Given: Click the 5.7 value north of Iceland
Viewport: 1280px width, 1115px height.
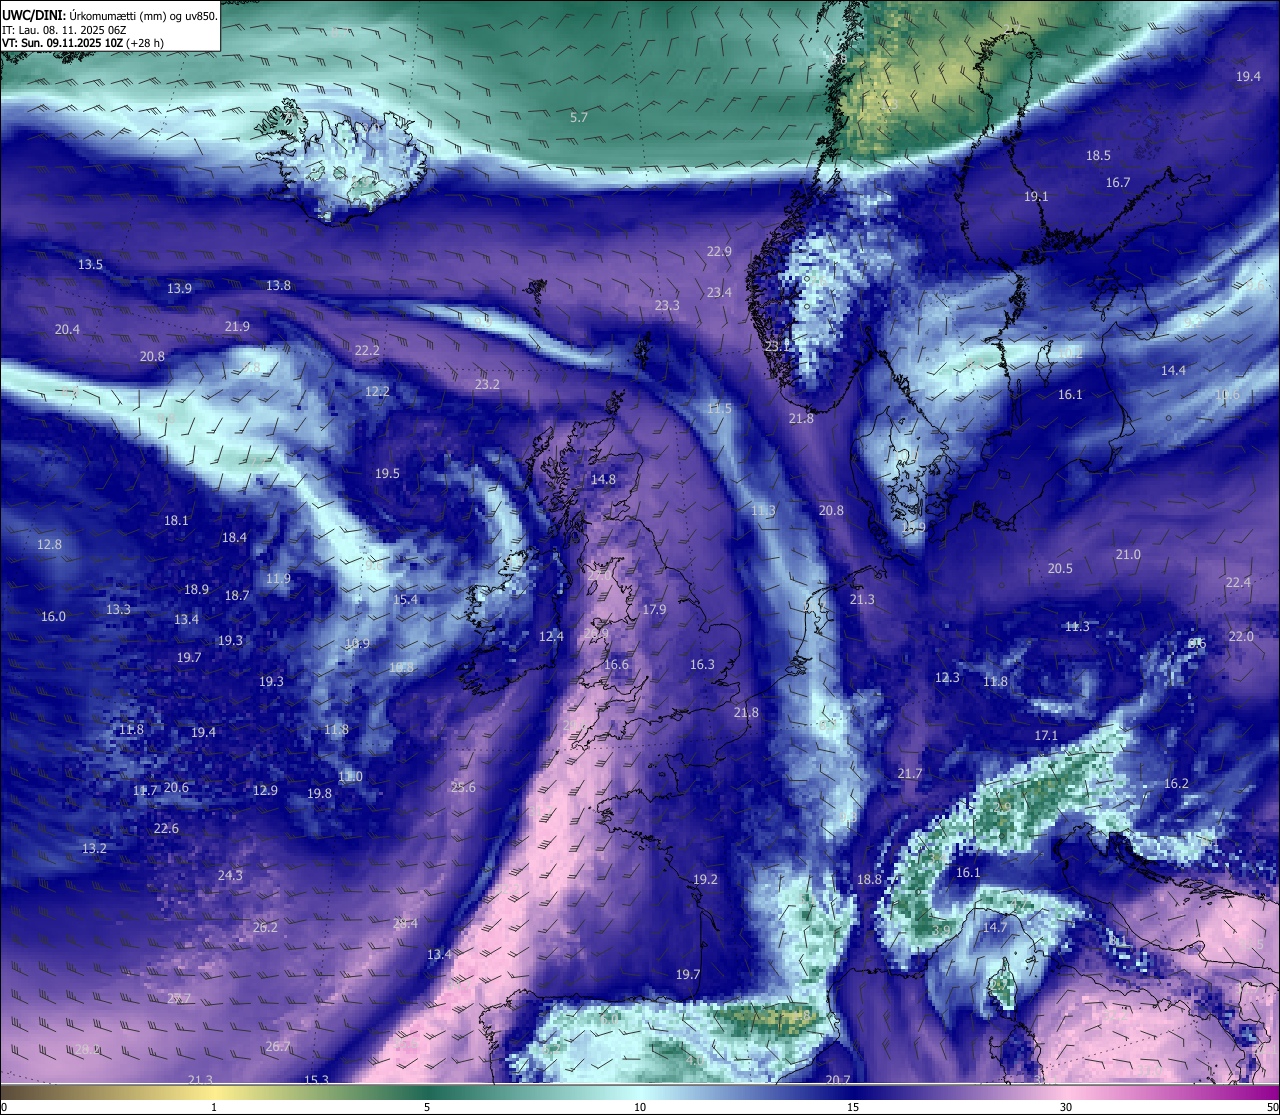Looking at the screenshot, I should [x=579, y=118].
